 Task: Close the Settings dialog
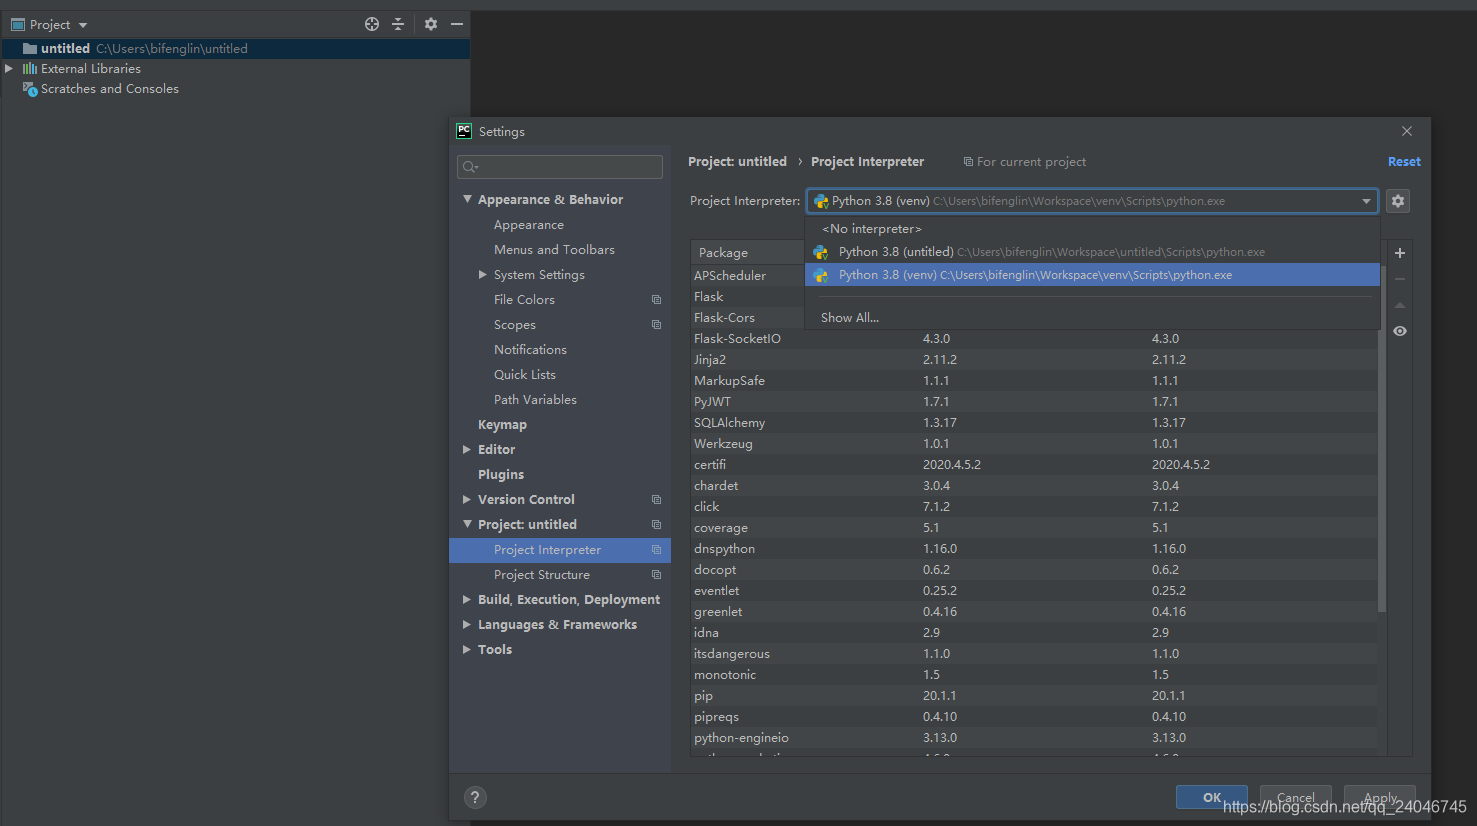(1407, 131)
